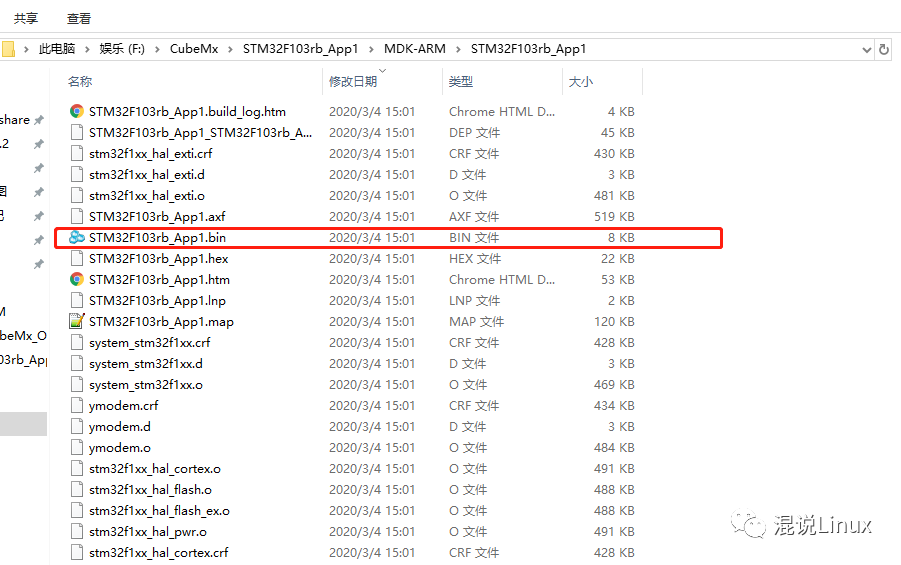Click icon of stm32f1xx_hal_exti.crf
901x565 pixels.
76,153
